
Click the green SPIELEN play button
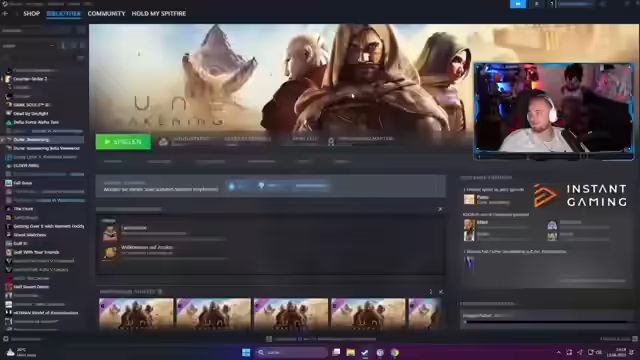(x=123, y=142)
